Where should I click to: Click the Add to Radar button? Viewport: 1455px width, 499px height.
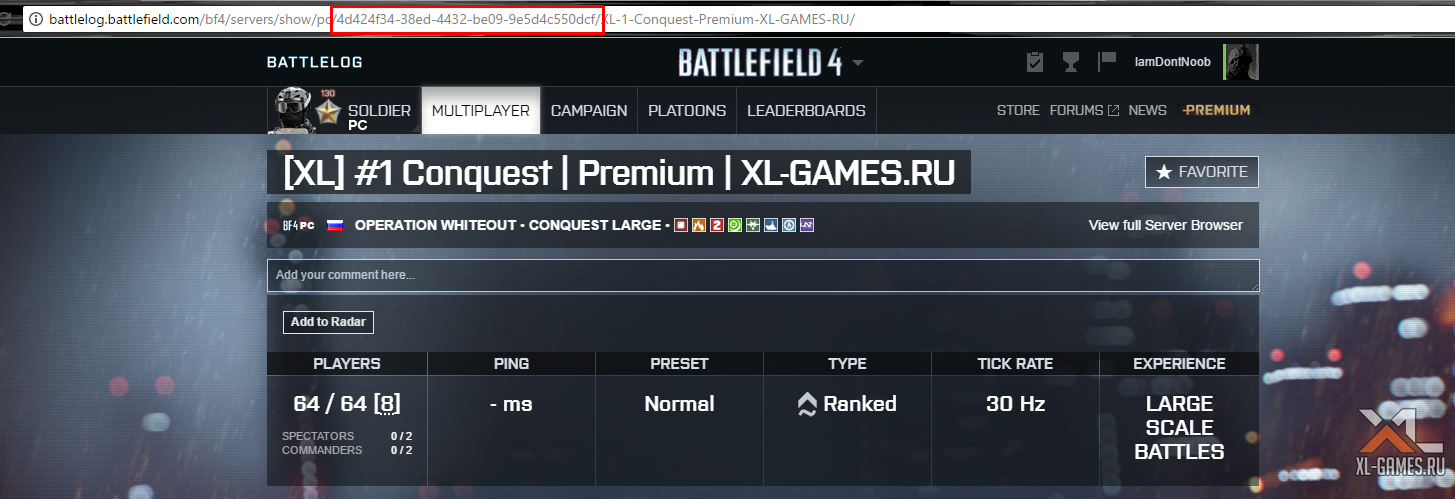pyautogui.click(x=328, y=322)
